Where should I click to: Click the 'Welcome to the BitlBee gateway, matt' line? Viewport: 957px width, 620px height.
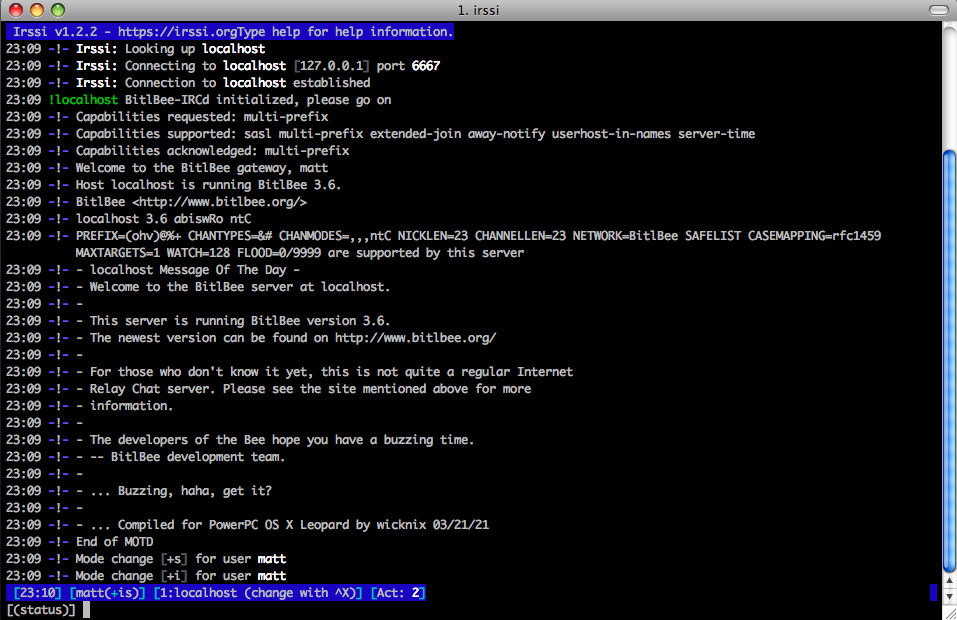click(167, 168)
